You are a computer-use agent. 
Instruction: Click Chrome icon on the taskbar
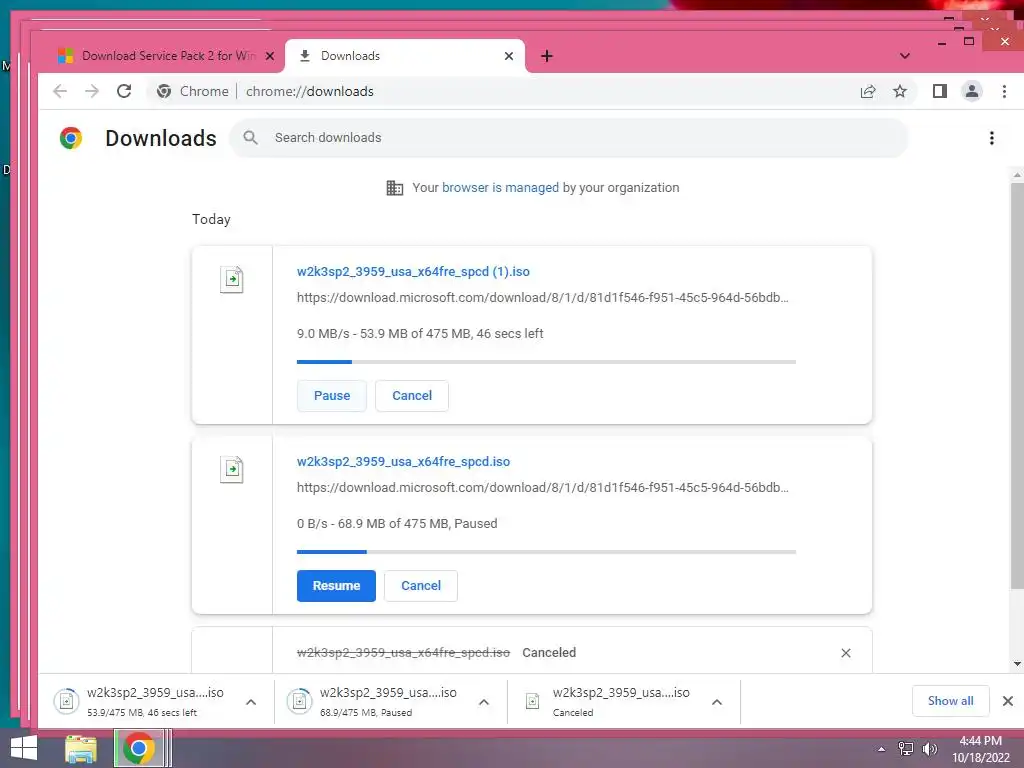tap(138, 748)
